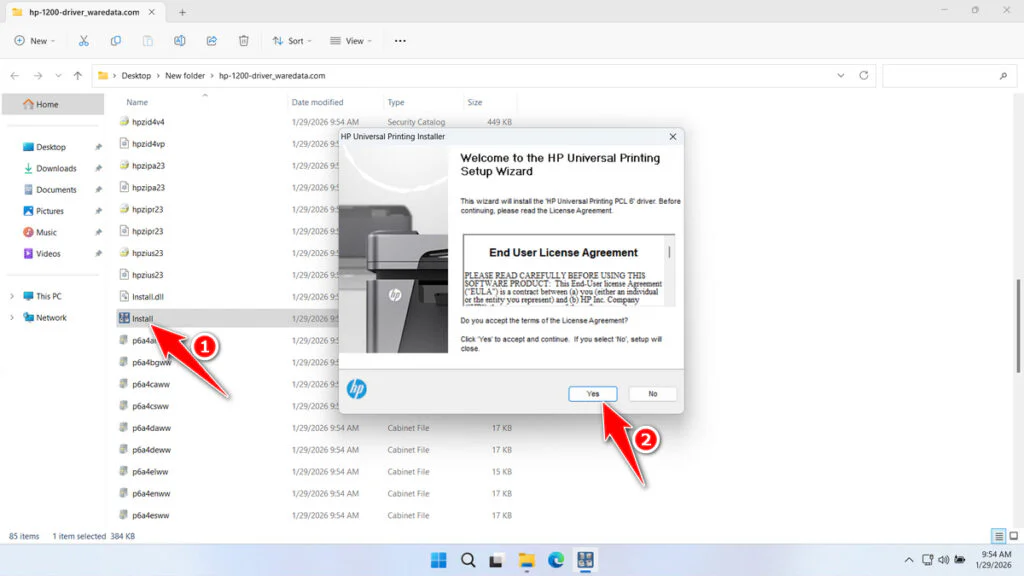The height and width of the screenshot is (576, 1024).
Task: Open the Share icon in the toolbar
Action: tap(211, 41)
